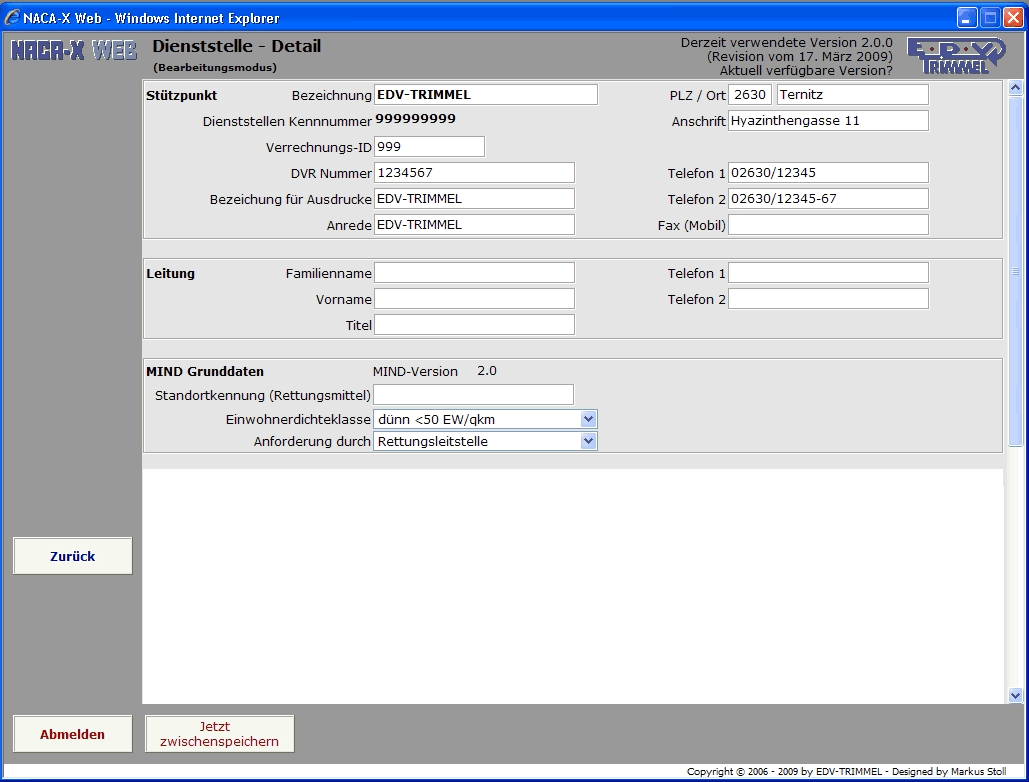The height and width of the screenshot is (782, 1029).
Task: Click the 'Stützpunkt' section label
Action: [x=182, y=95]
